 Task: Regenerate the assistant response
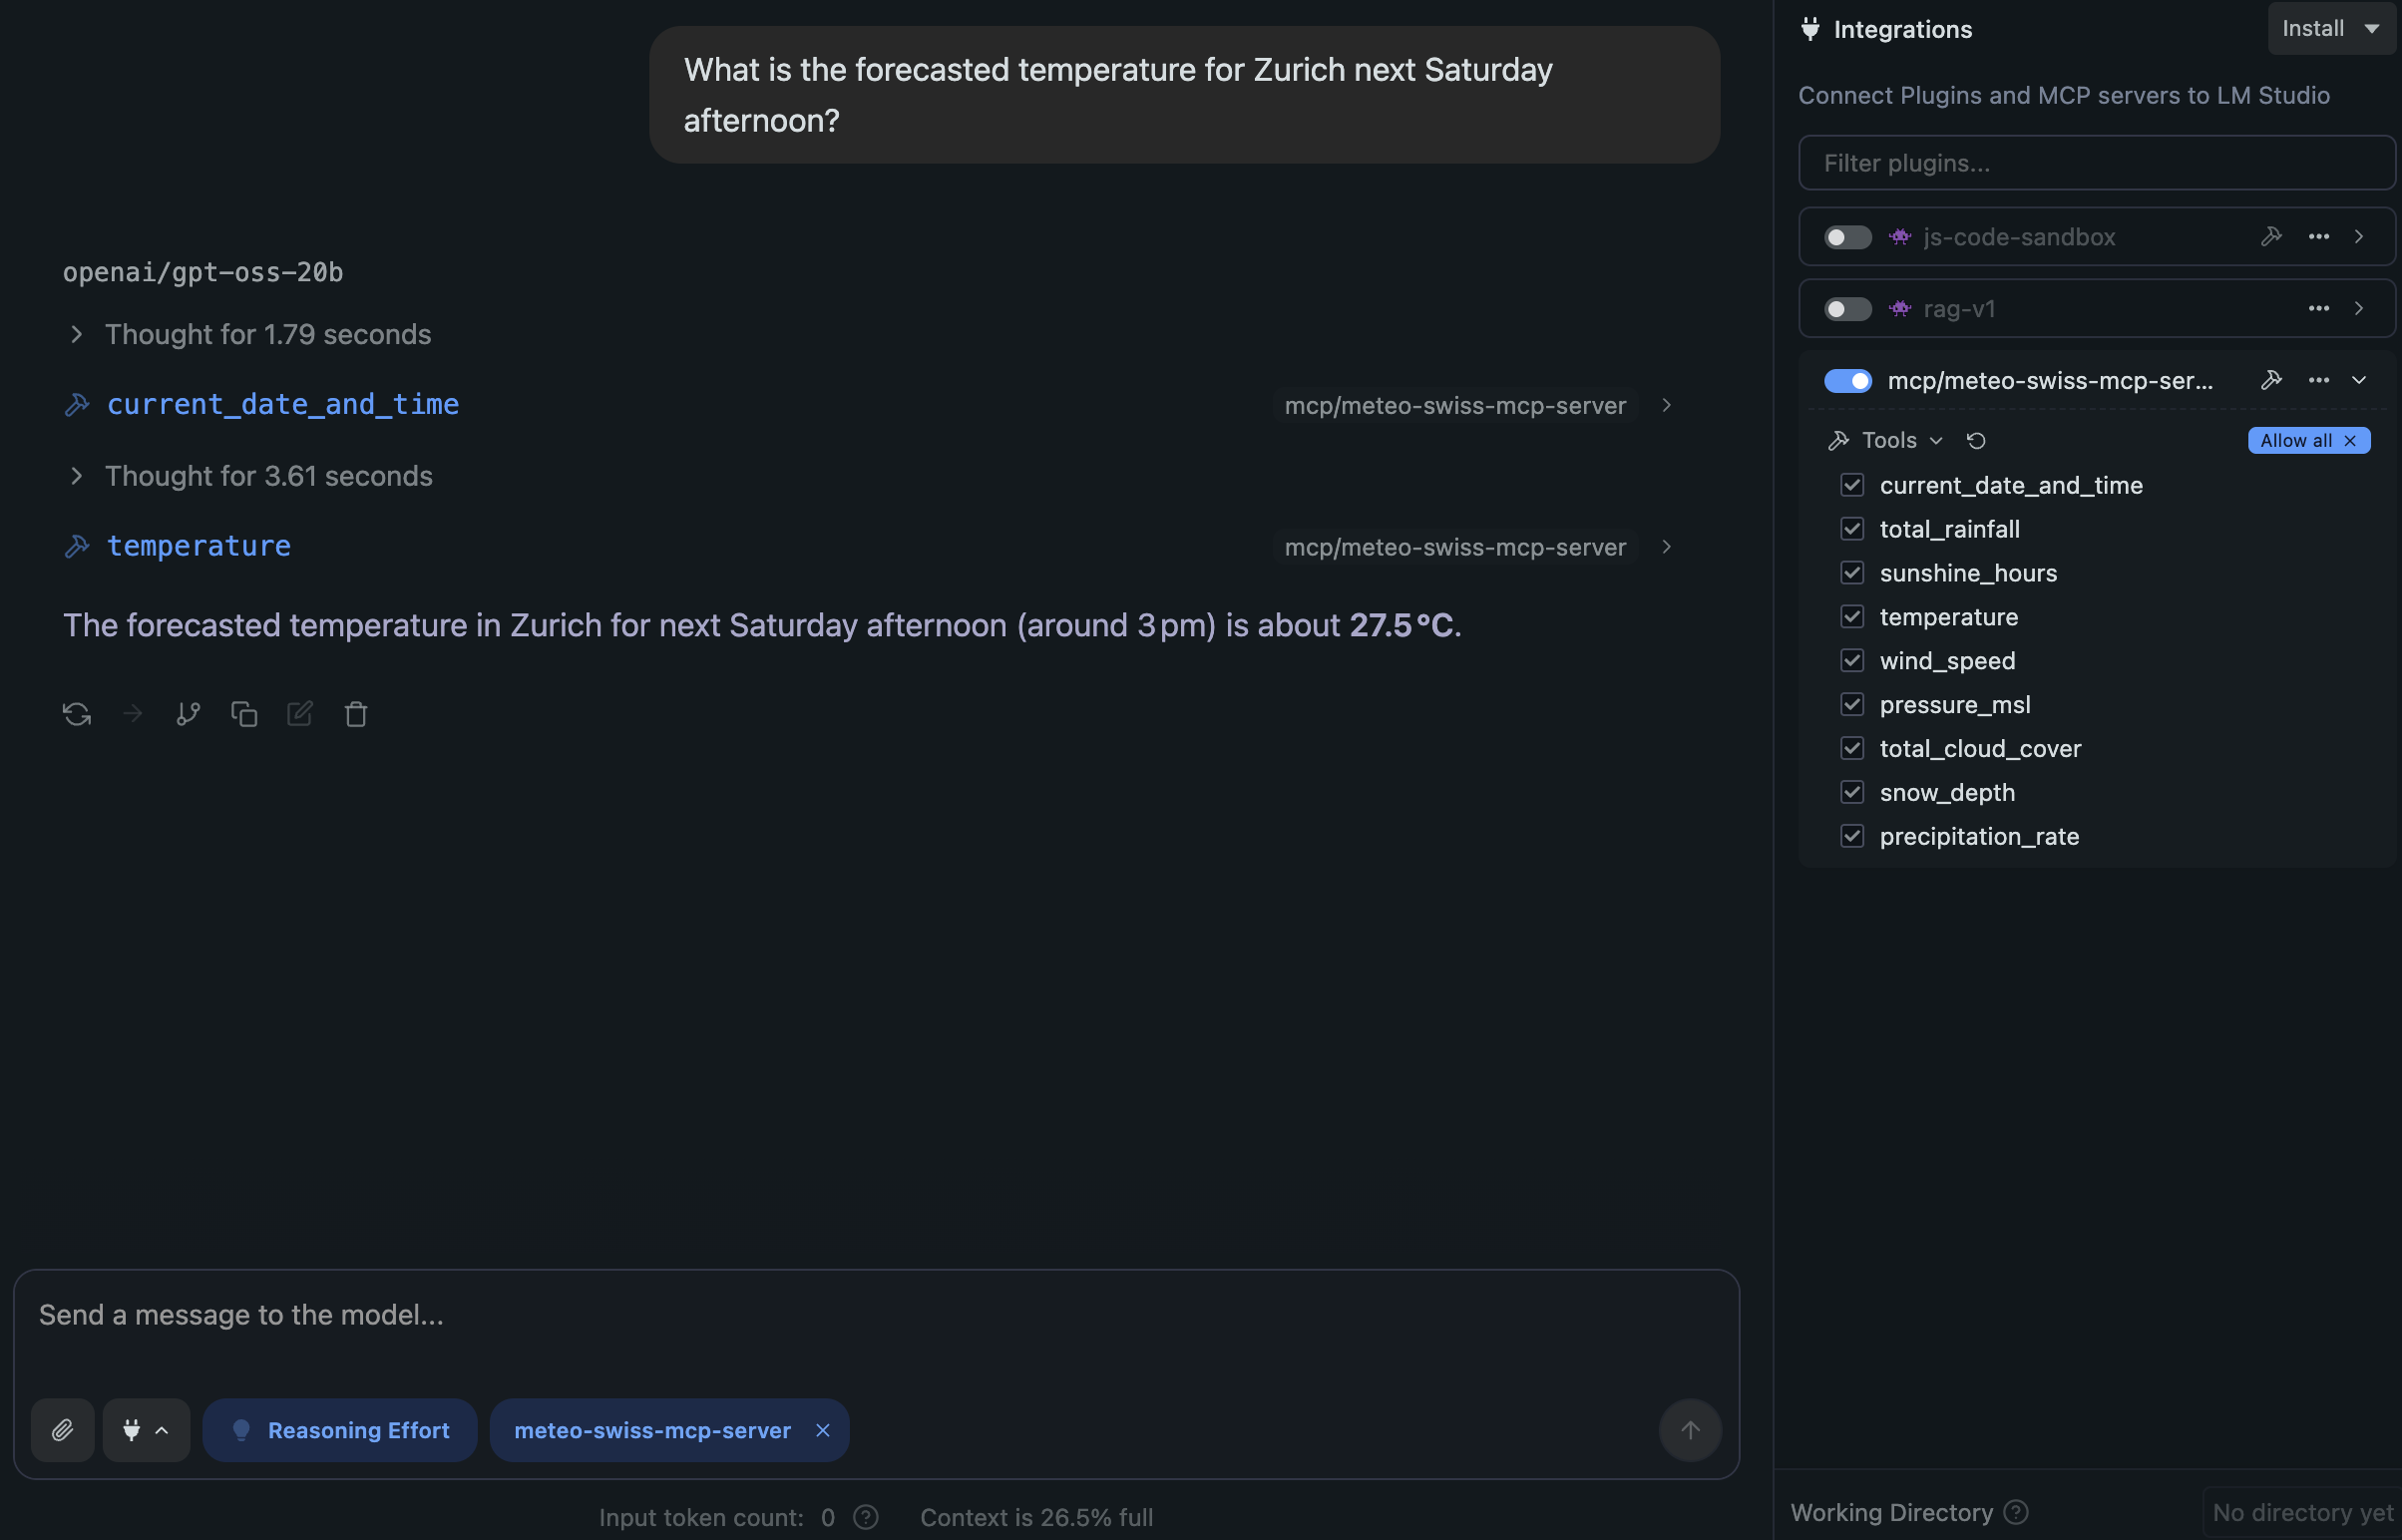[77, 714]
